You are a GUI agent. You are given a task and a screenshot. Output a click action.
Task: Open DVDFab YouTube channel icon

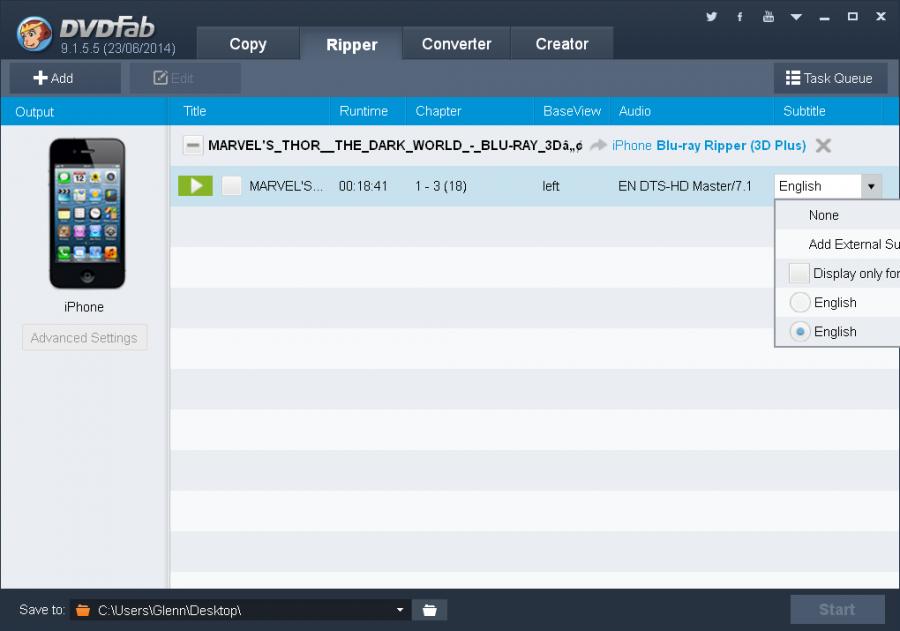768,17
